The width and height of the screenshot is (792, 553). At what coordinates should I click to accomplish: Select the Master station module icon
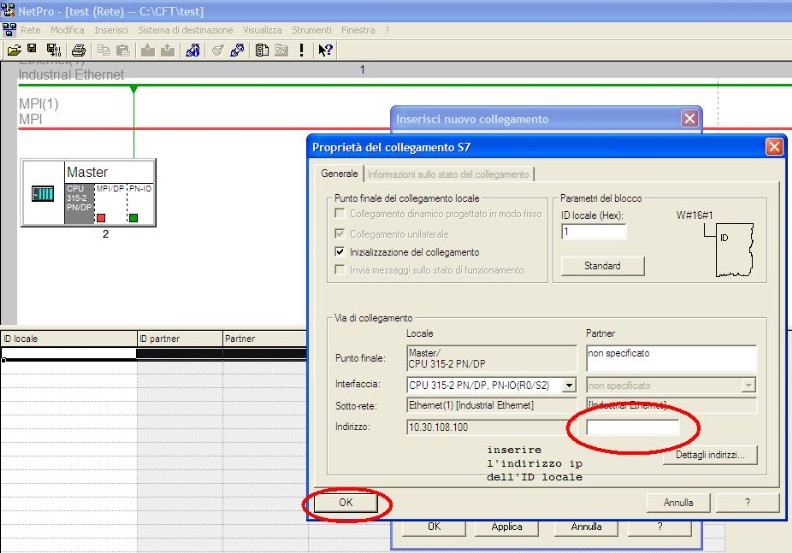click(x=42, y=193)
